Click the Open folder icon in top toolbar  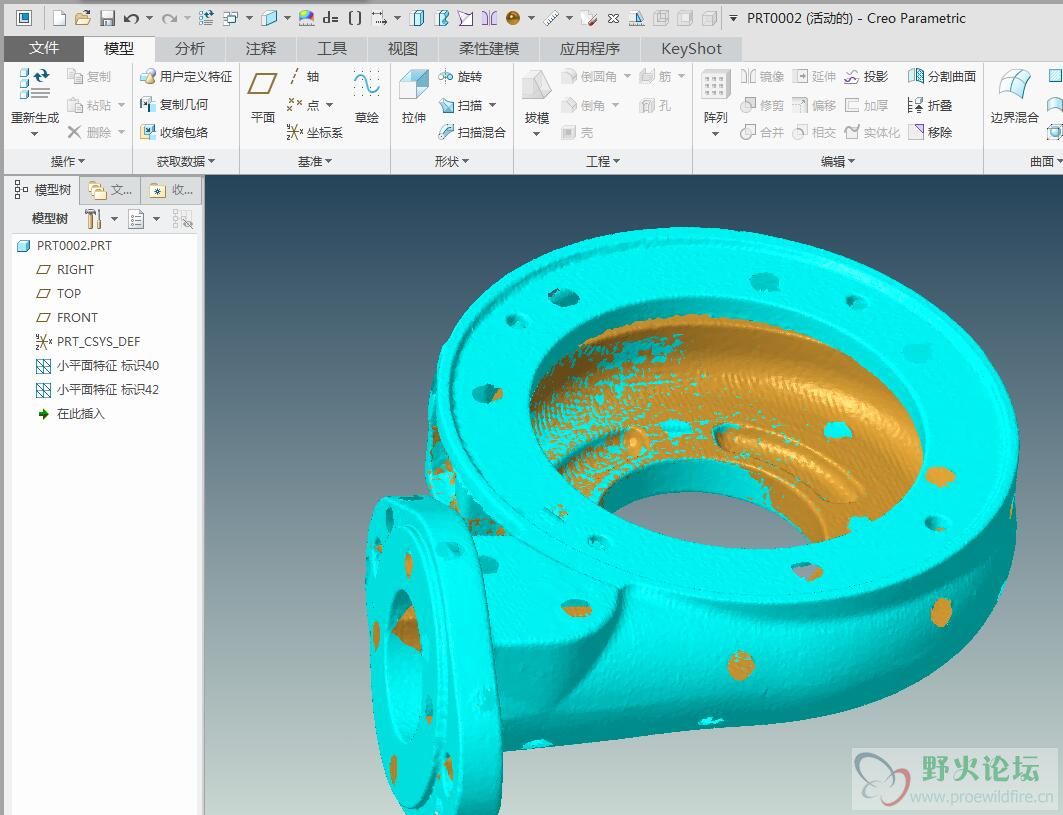83,18
